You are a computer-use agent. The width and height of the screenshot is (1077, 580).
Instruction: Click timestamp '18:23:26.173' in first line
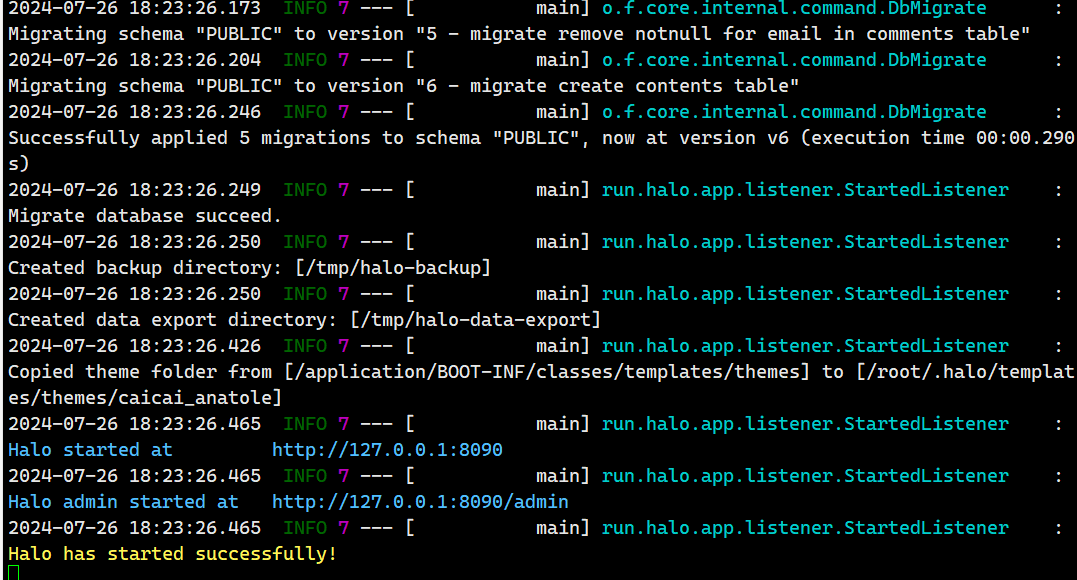(x=195, y=8)
